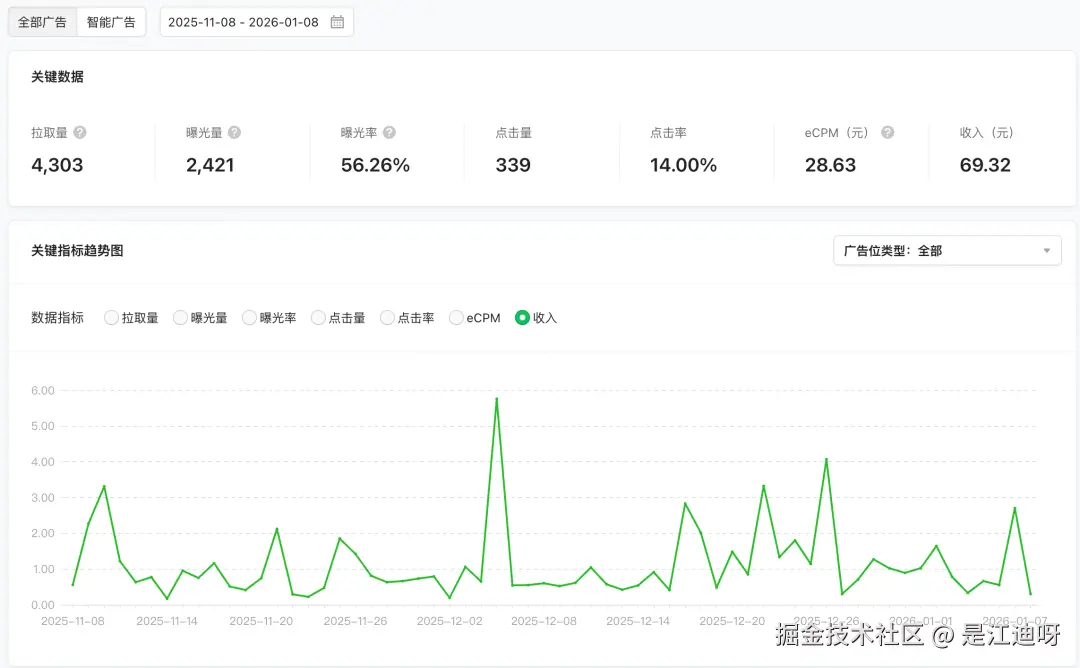Select the 收入 metric radio button

pyautogui.click(x=522, y=317)
